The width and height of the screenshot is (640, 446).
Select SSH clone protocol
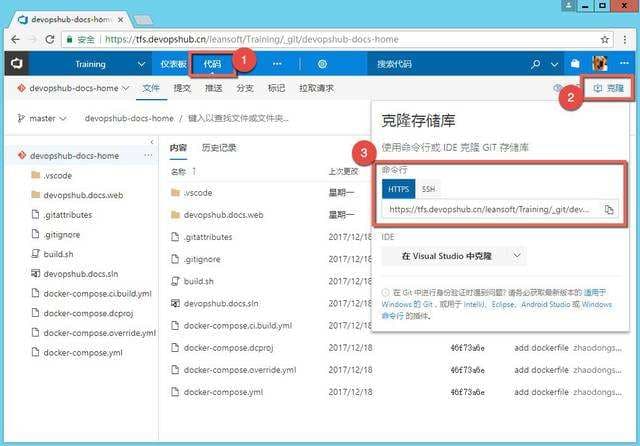tap(429, 189)
